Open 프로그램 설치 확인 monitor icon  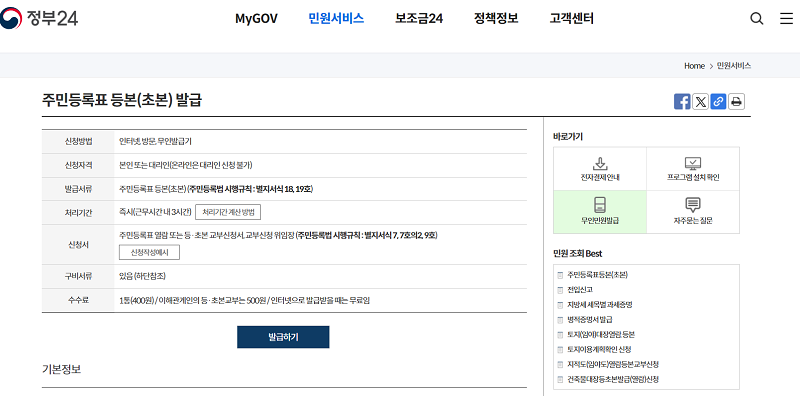coord(693,164)
